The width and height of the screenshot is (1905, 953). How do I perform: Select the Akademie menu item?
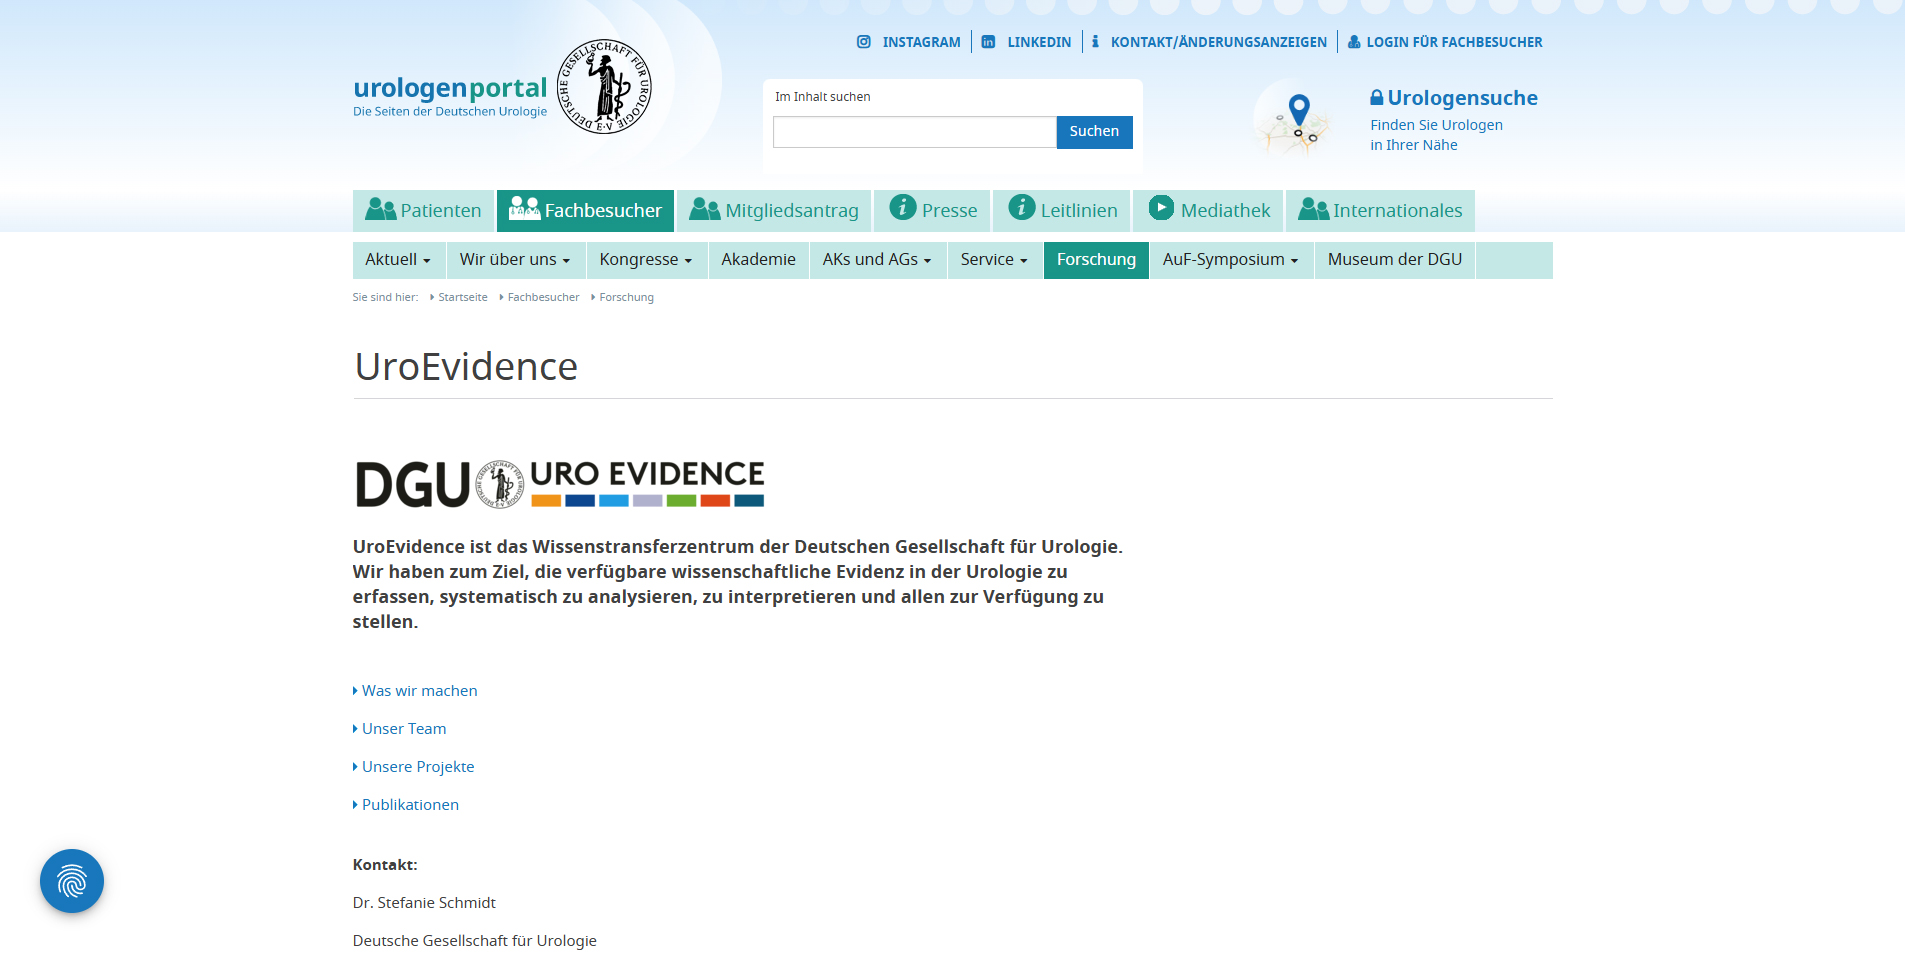click(x=758, y=260)
